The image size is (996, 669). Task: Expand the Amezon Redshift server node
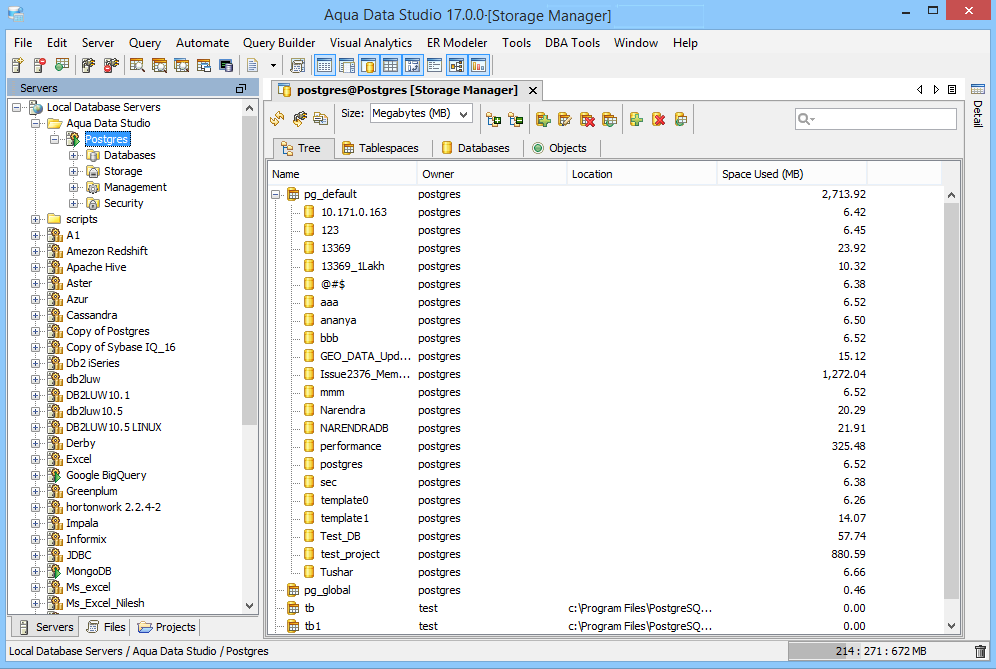[36, 251]
